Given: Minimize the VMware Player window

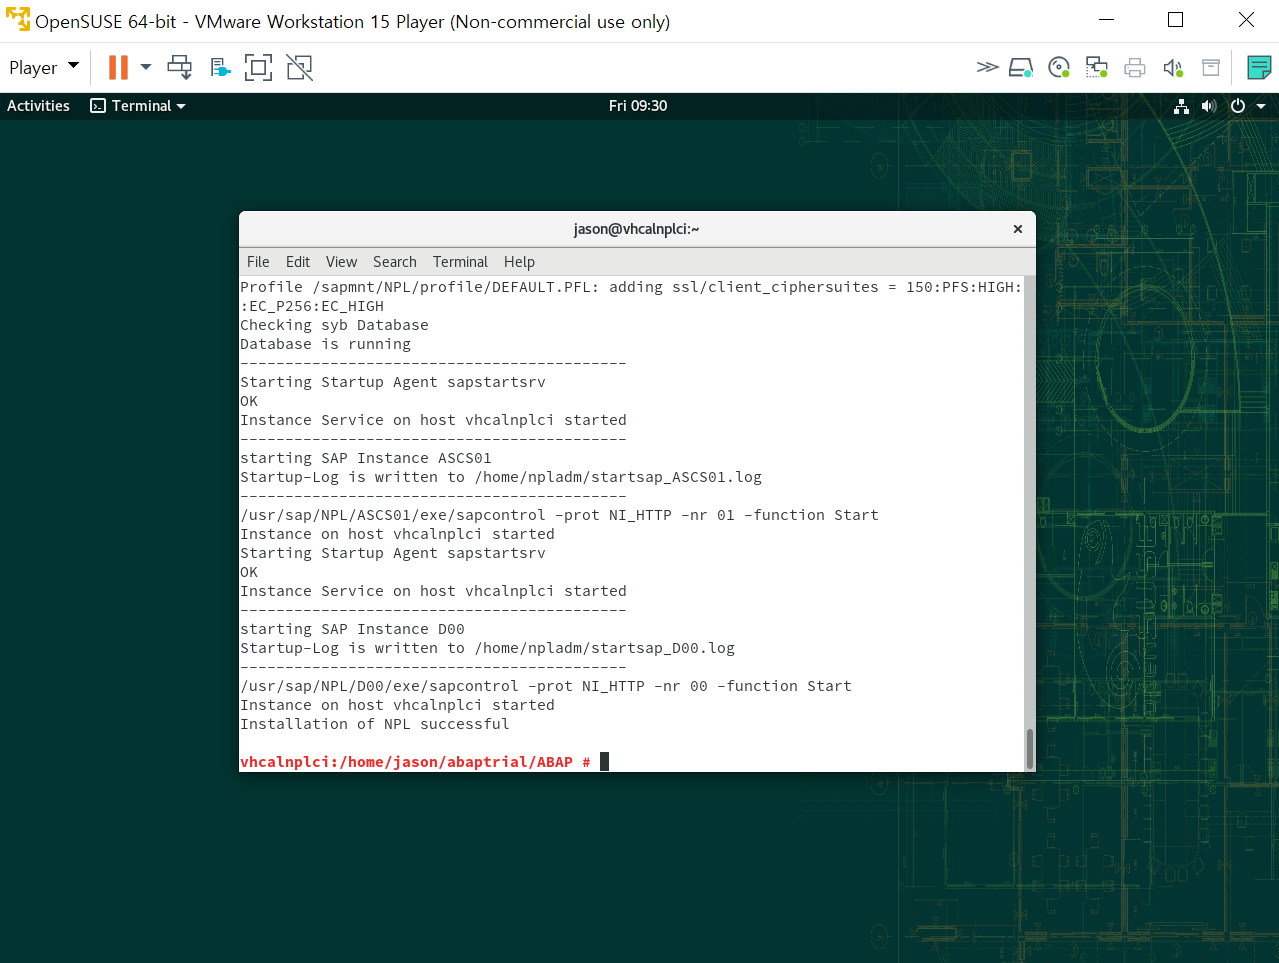Looking at the screenshot, I should tap(1106, 20).
